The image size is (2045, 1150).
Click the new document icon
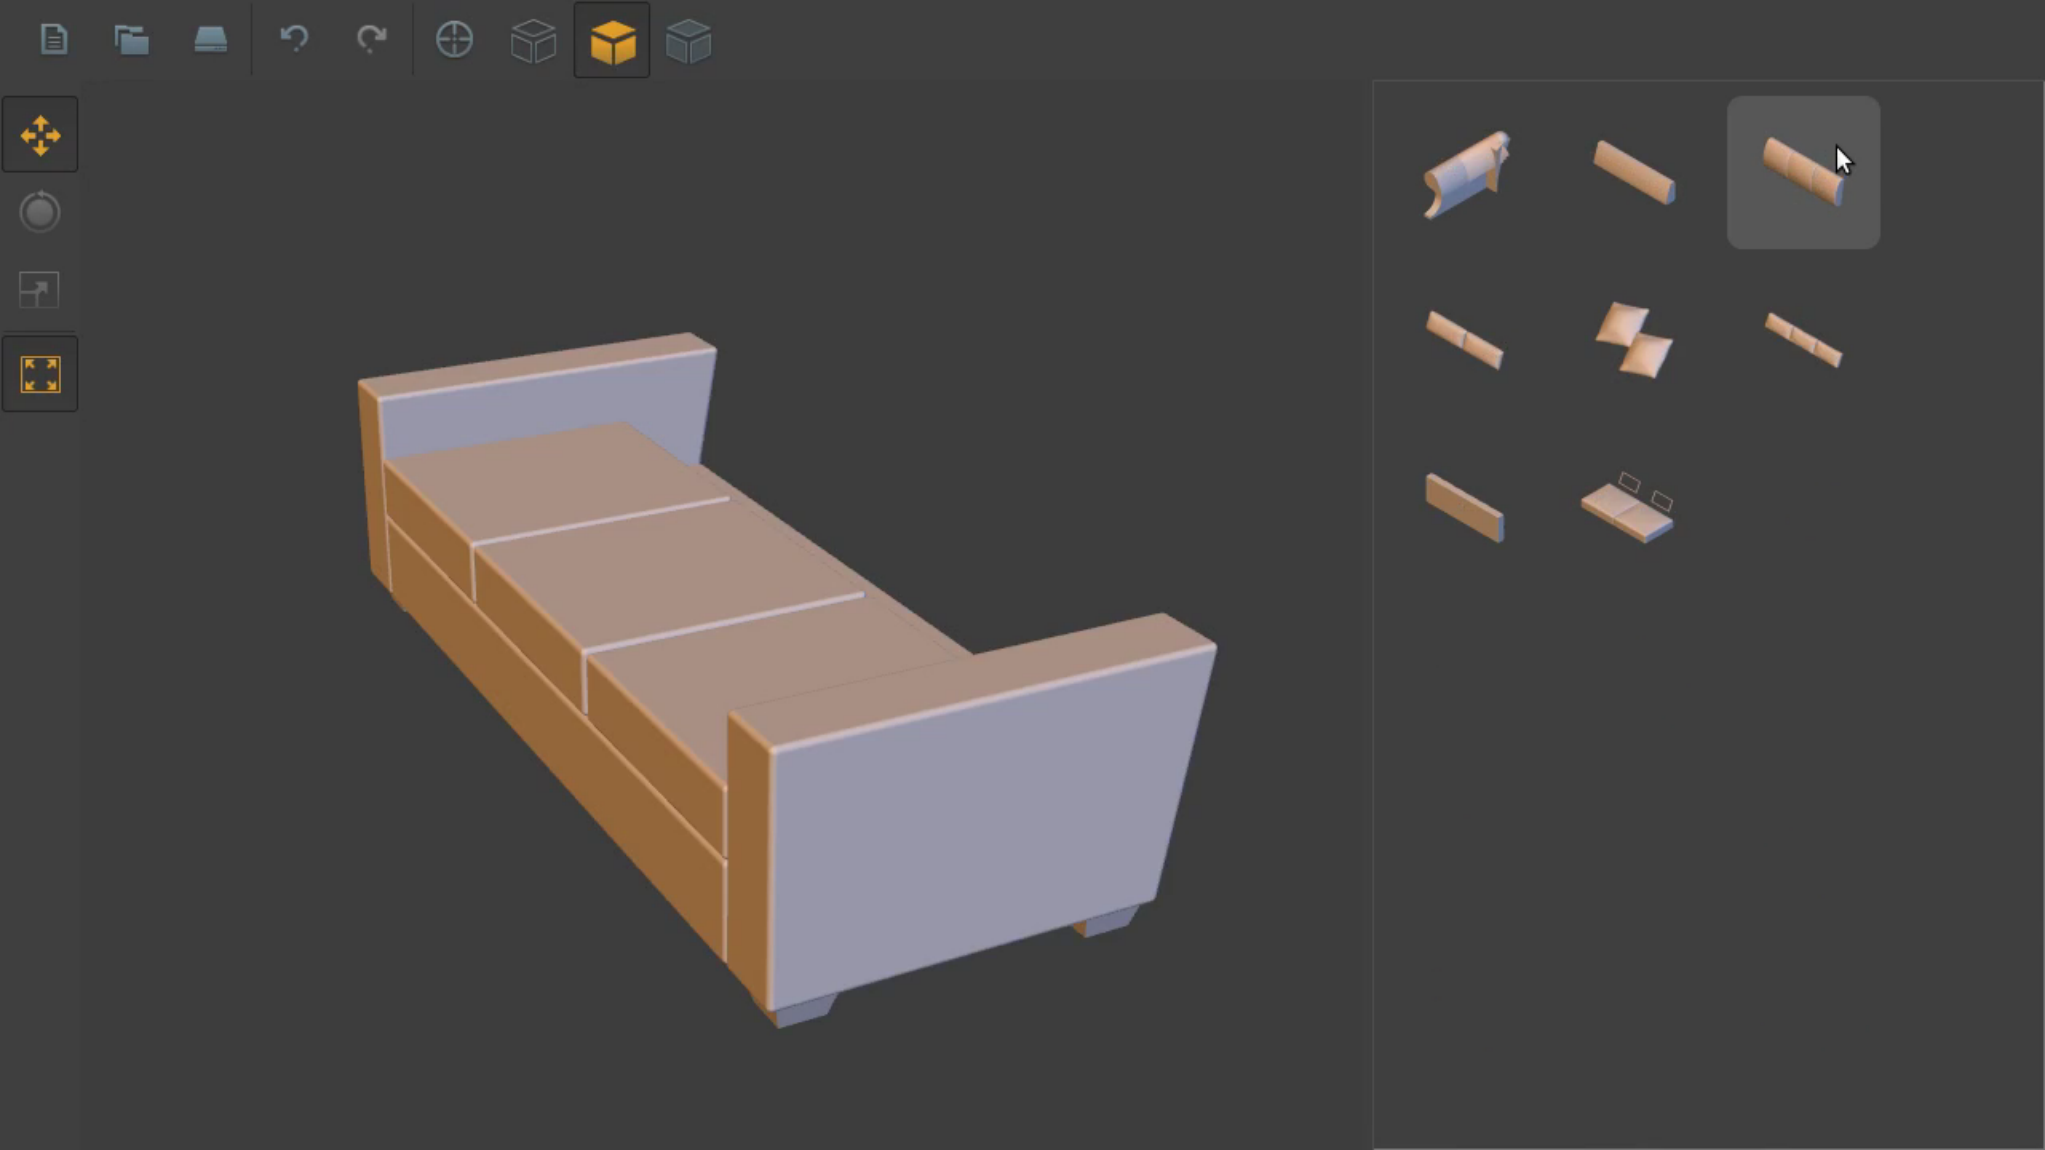(54, 39)
